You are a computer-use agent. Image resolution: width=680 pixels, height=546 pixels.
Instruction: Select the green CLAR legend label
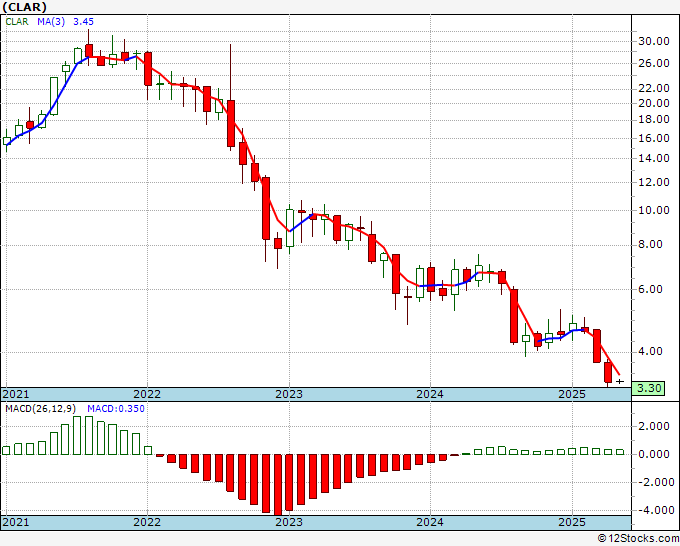click(x=17, y=22)
